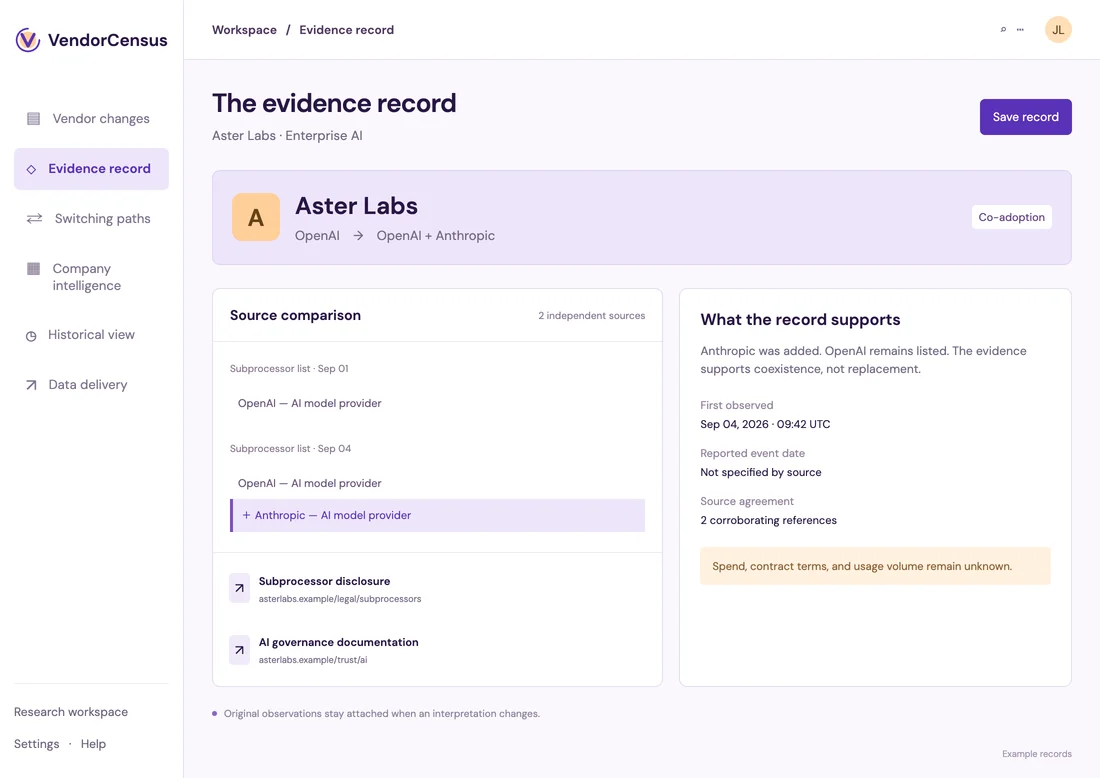Open the JL user avatar

tap(1058, 29)
